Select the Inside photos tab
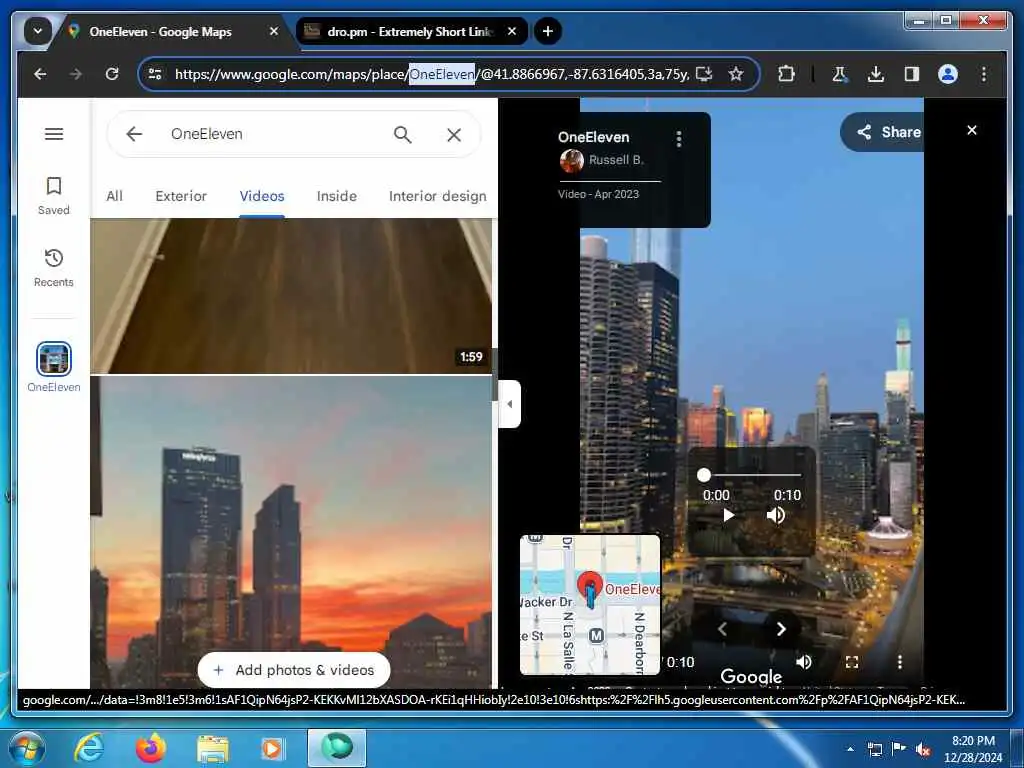Image resolution: width=1024 pixels, height=768 pixels. click(x=337, y=196)
